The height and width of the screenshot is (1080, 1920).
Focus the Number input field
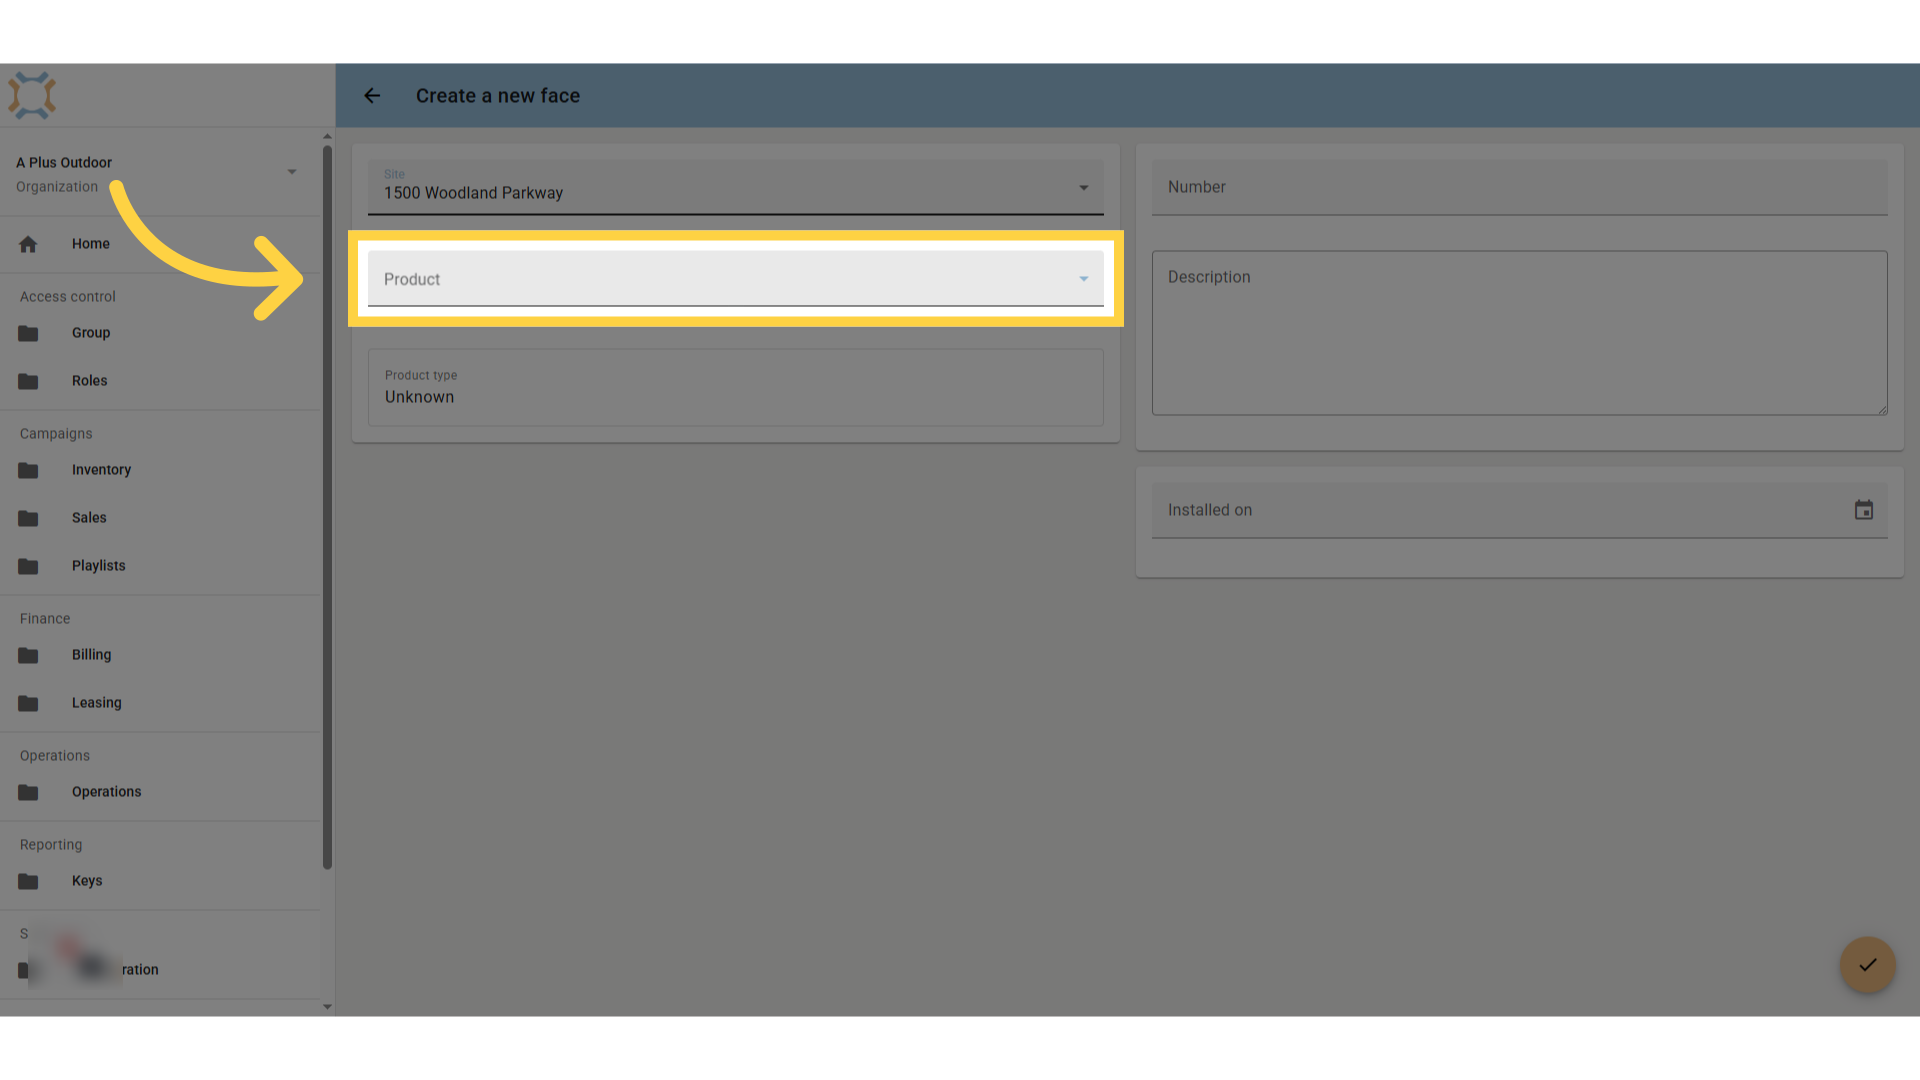pyautogui.click(x=1520, y=187)
